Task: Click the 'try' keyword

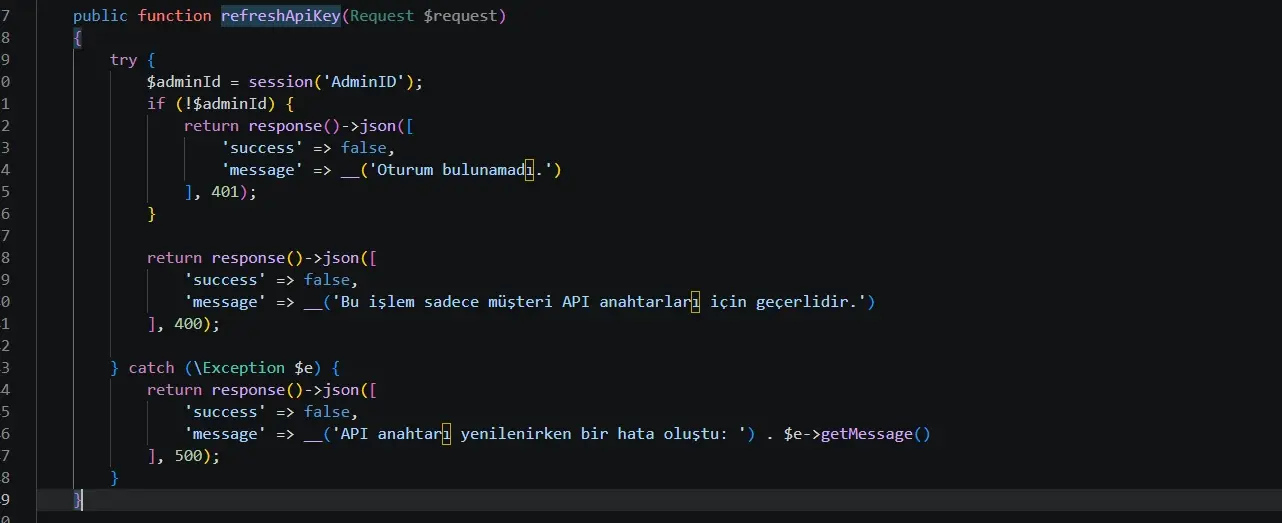Action: (x=124, y=60)
